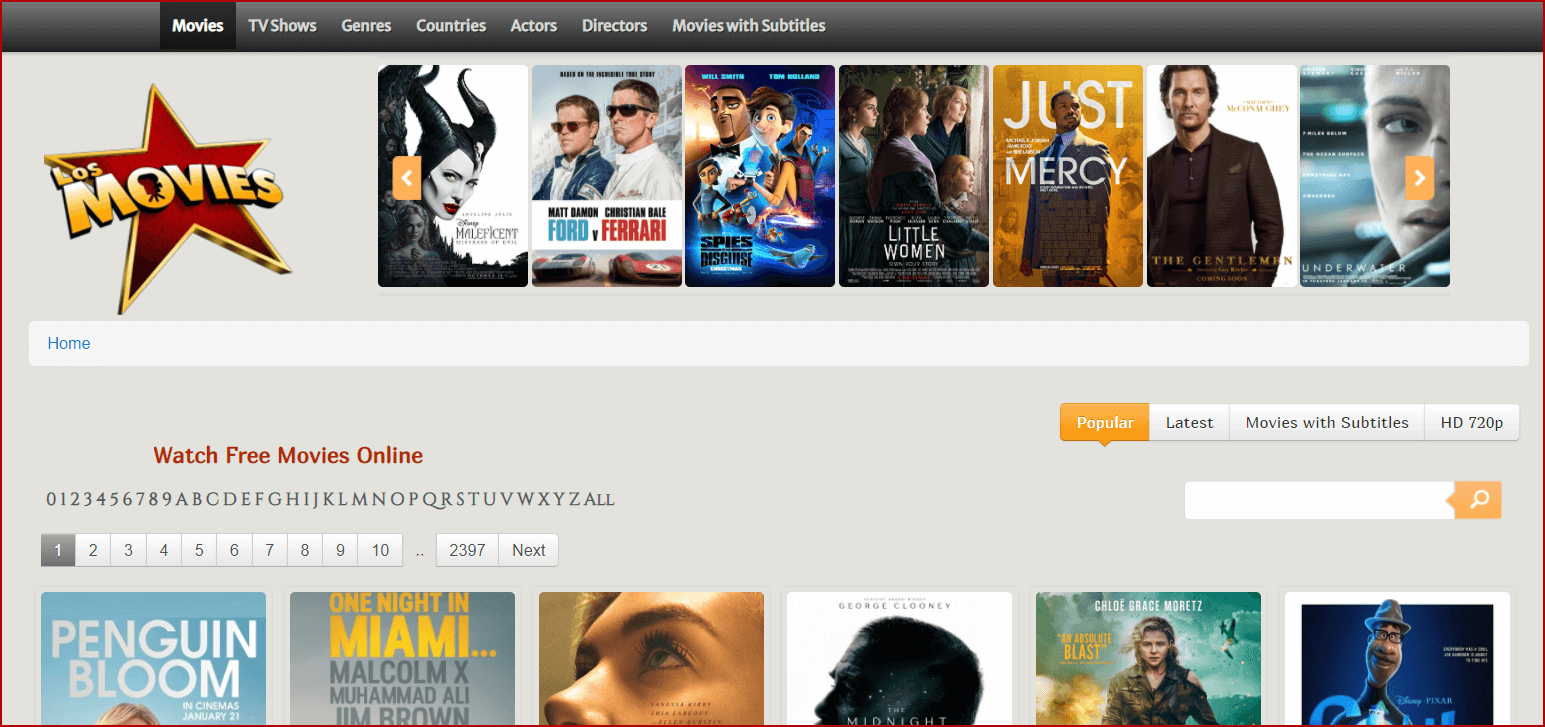Image resolution: width=1545 pixels, height=727 pixels.
Task: Select the HD 720p tab
Action: (x=1472, y=422)
